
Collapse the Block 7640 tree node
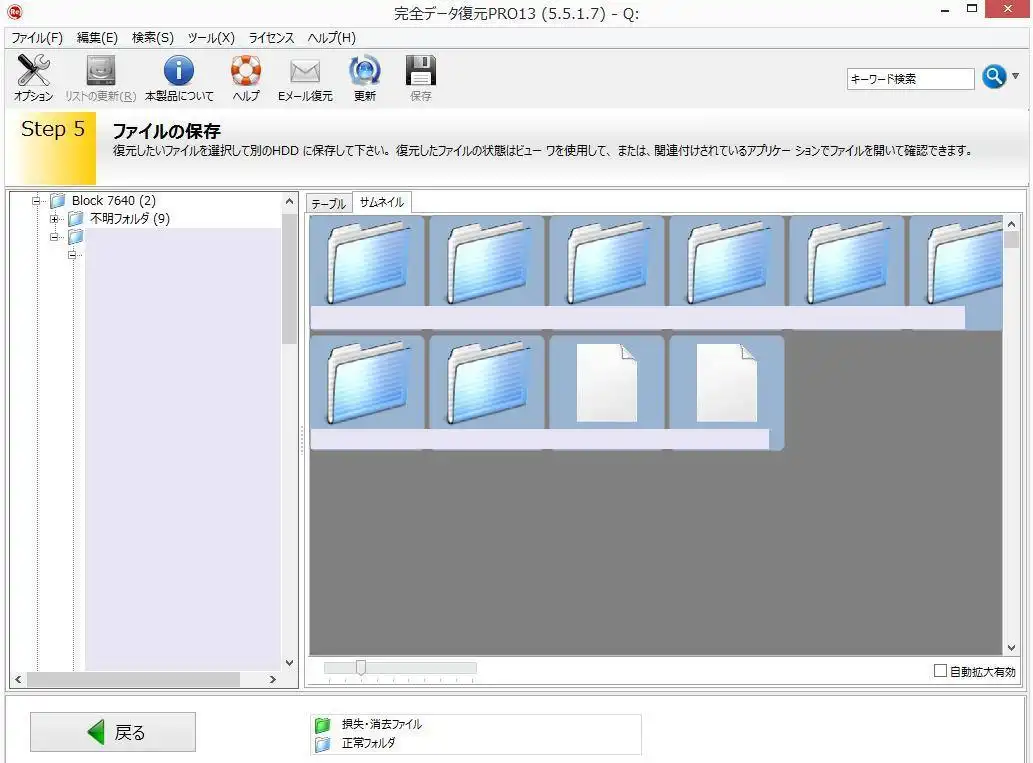37,201
